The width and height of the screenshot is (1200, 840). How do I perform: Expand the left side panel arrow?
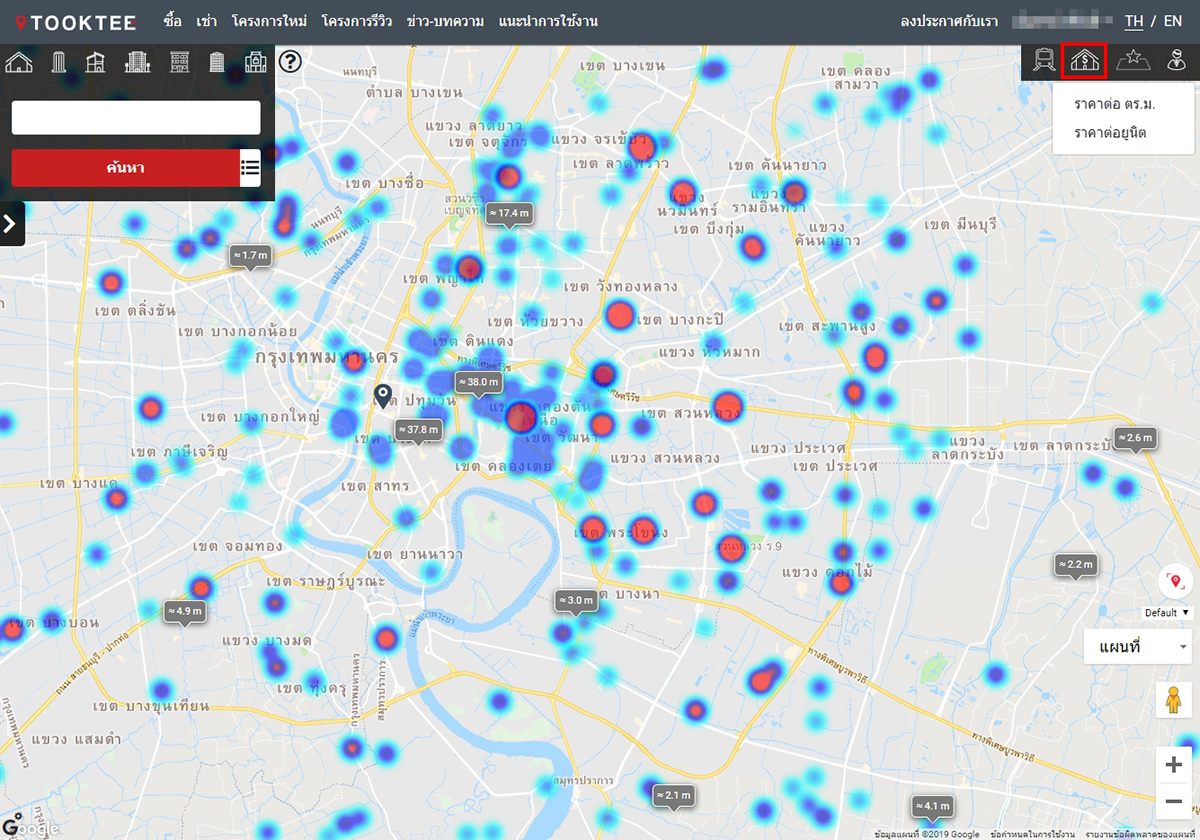click(11, 223)
